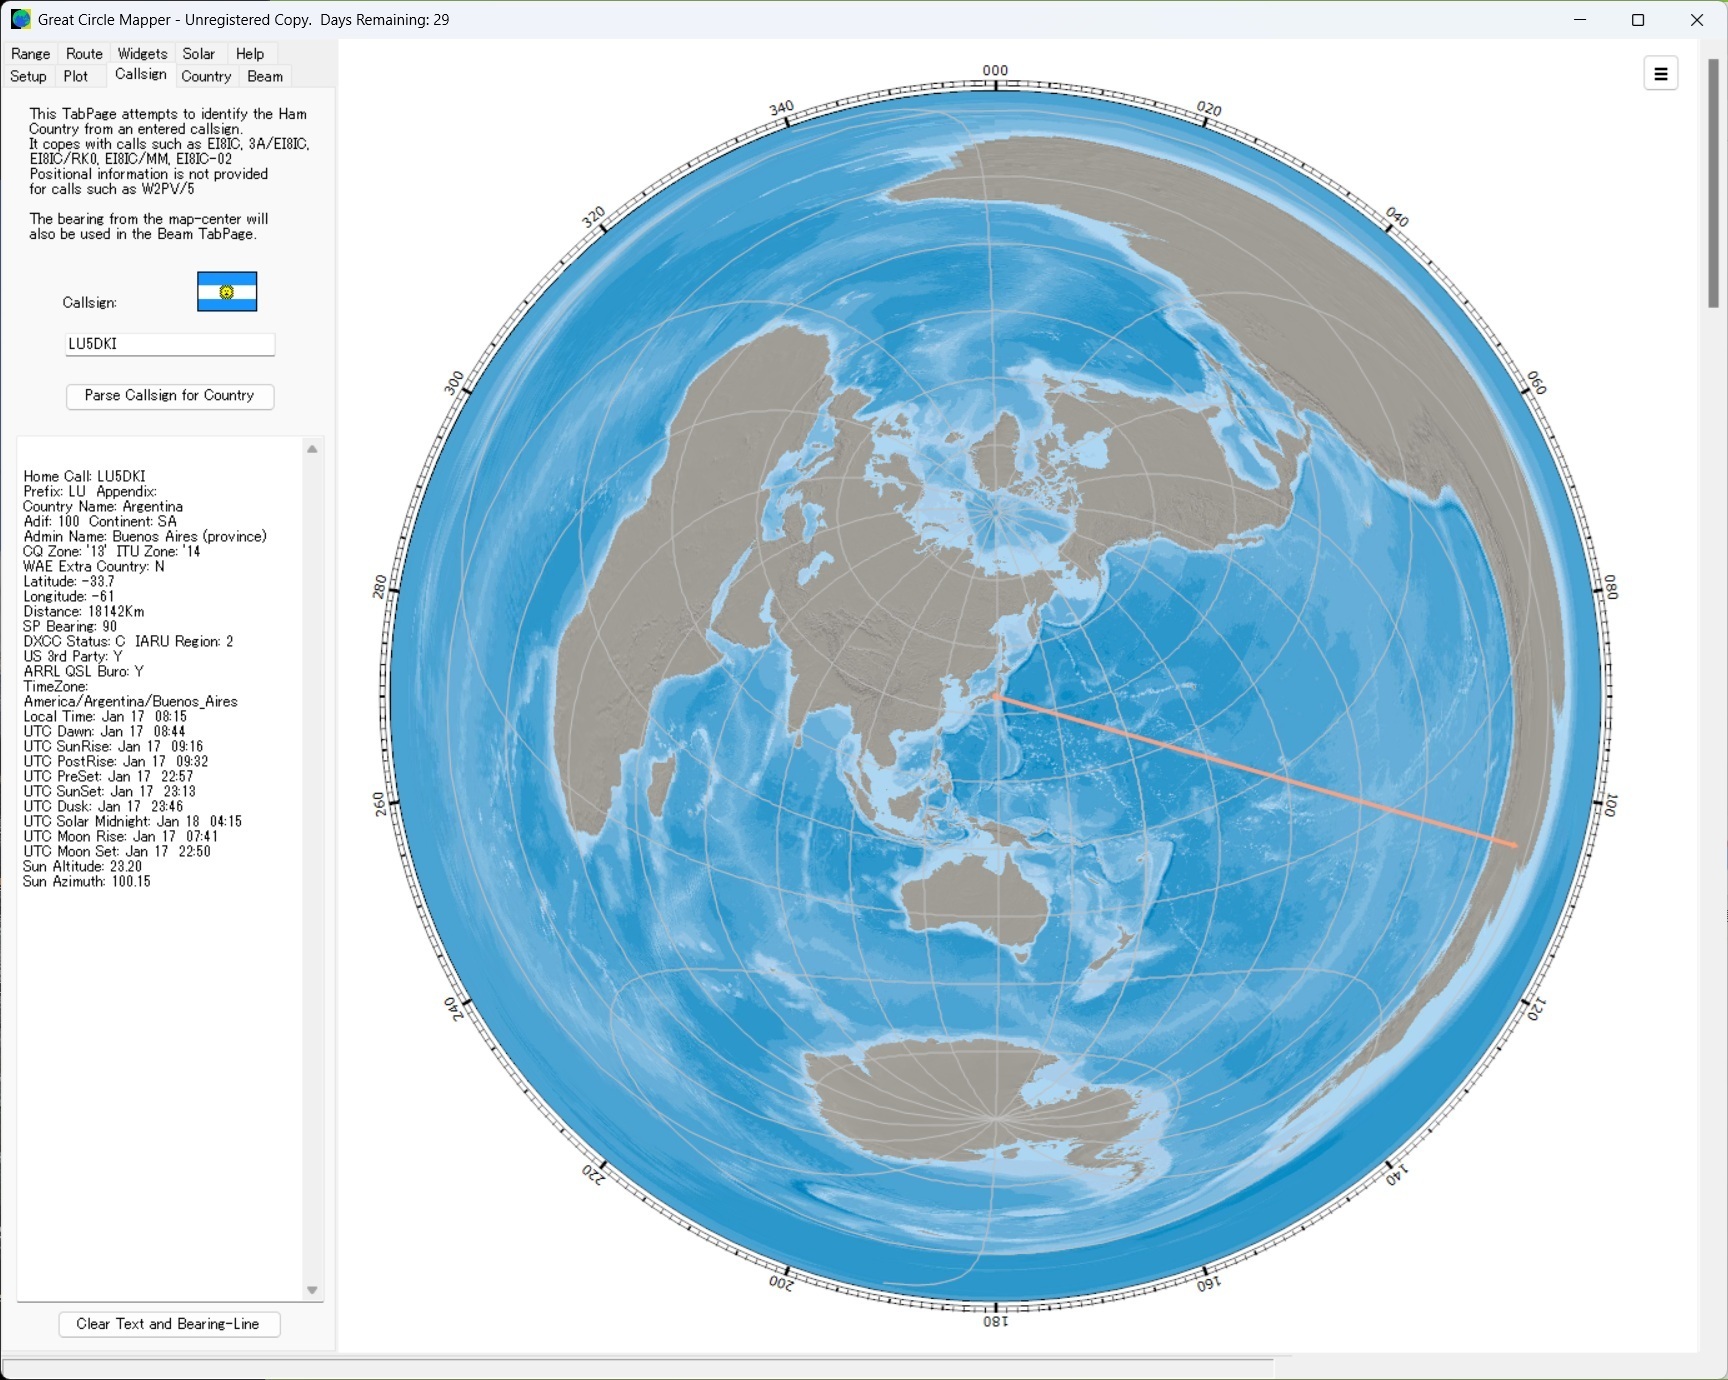Click Clear Text and Bearing-Line button
Screen dimensions: 1728x1380
tap(169, 1324)
